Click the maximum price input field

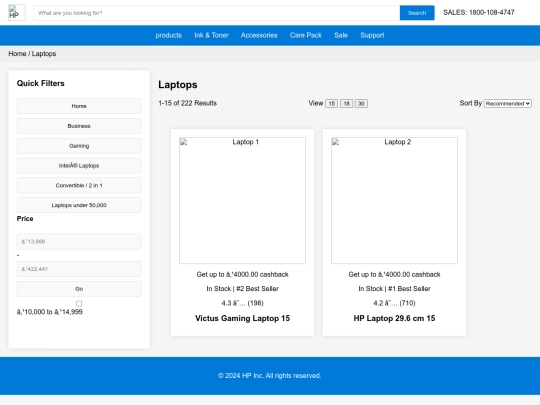tap(79, 269)
